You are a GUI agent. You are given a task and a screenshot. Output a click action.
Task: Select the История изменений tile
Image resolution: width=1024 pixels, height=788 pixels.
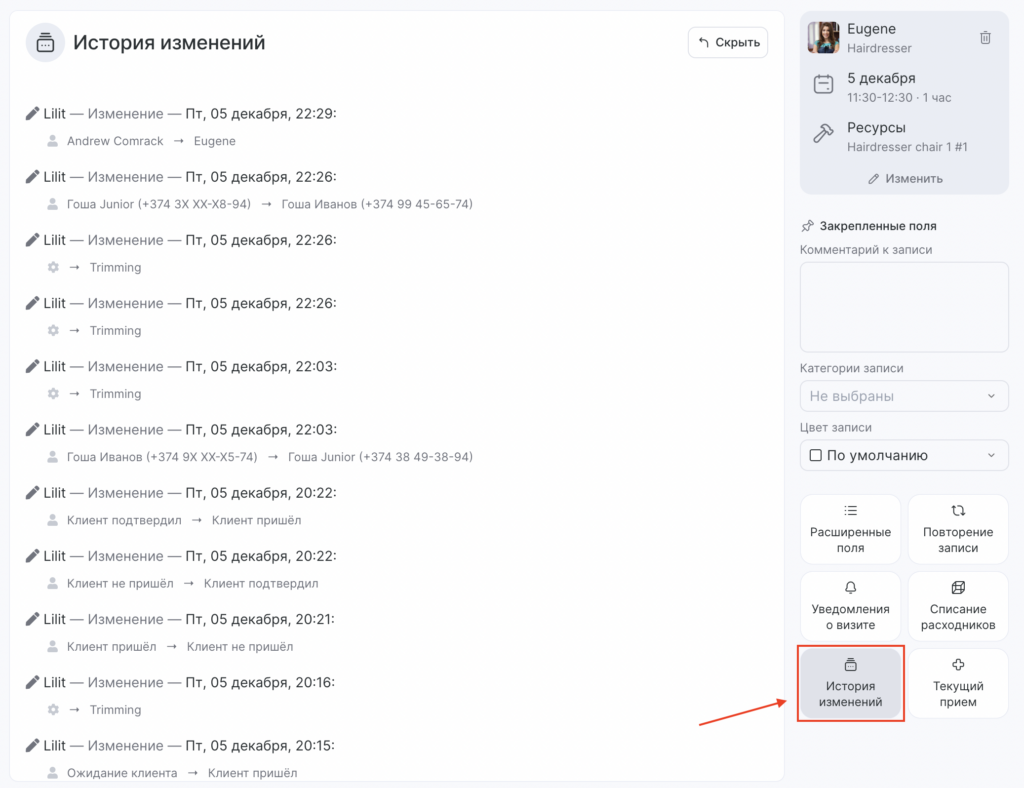pyautogui.click(x=850, y=684)
